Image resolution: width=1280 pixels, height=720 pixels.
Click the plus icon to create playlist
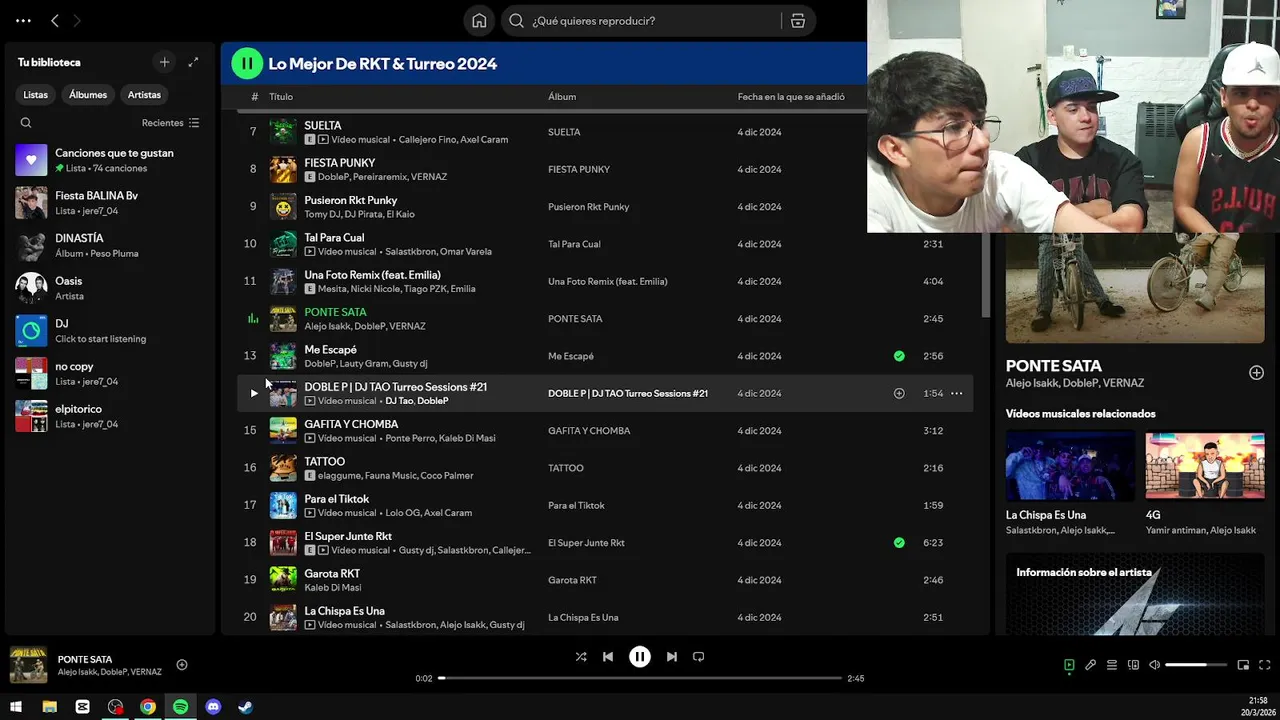point(165,62)
